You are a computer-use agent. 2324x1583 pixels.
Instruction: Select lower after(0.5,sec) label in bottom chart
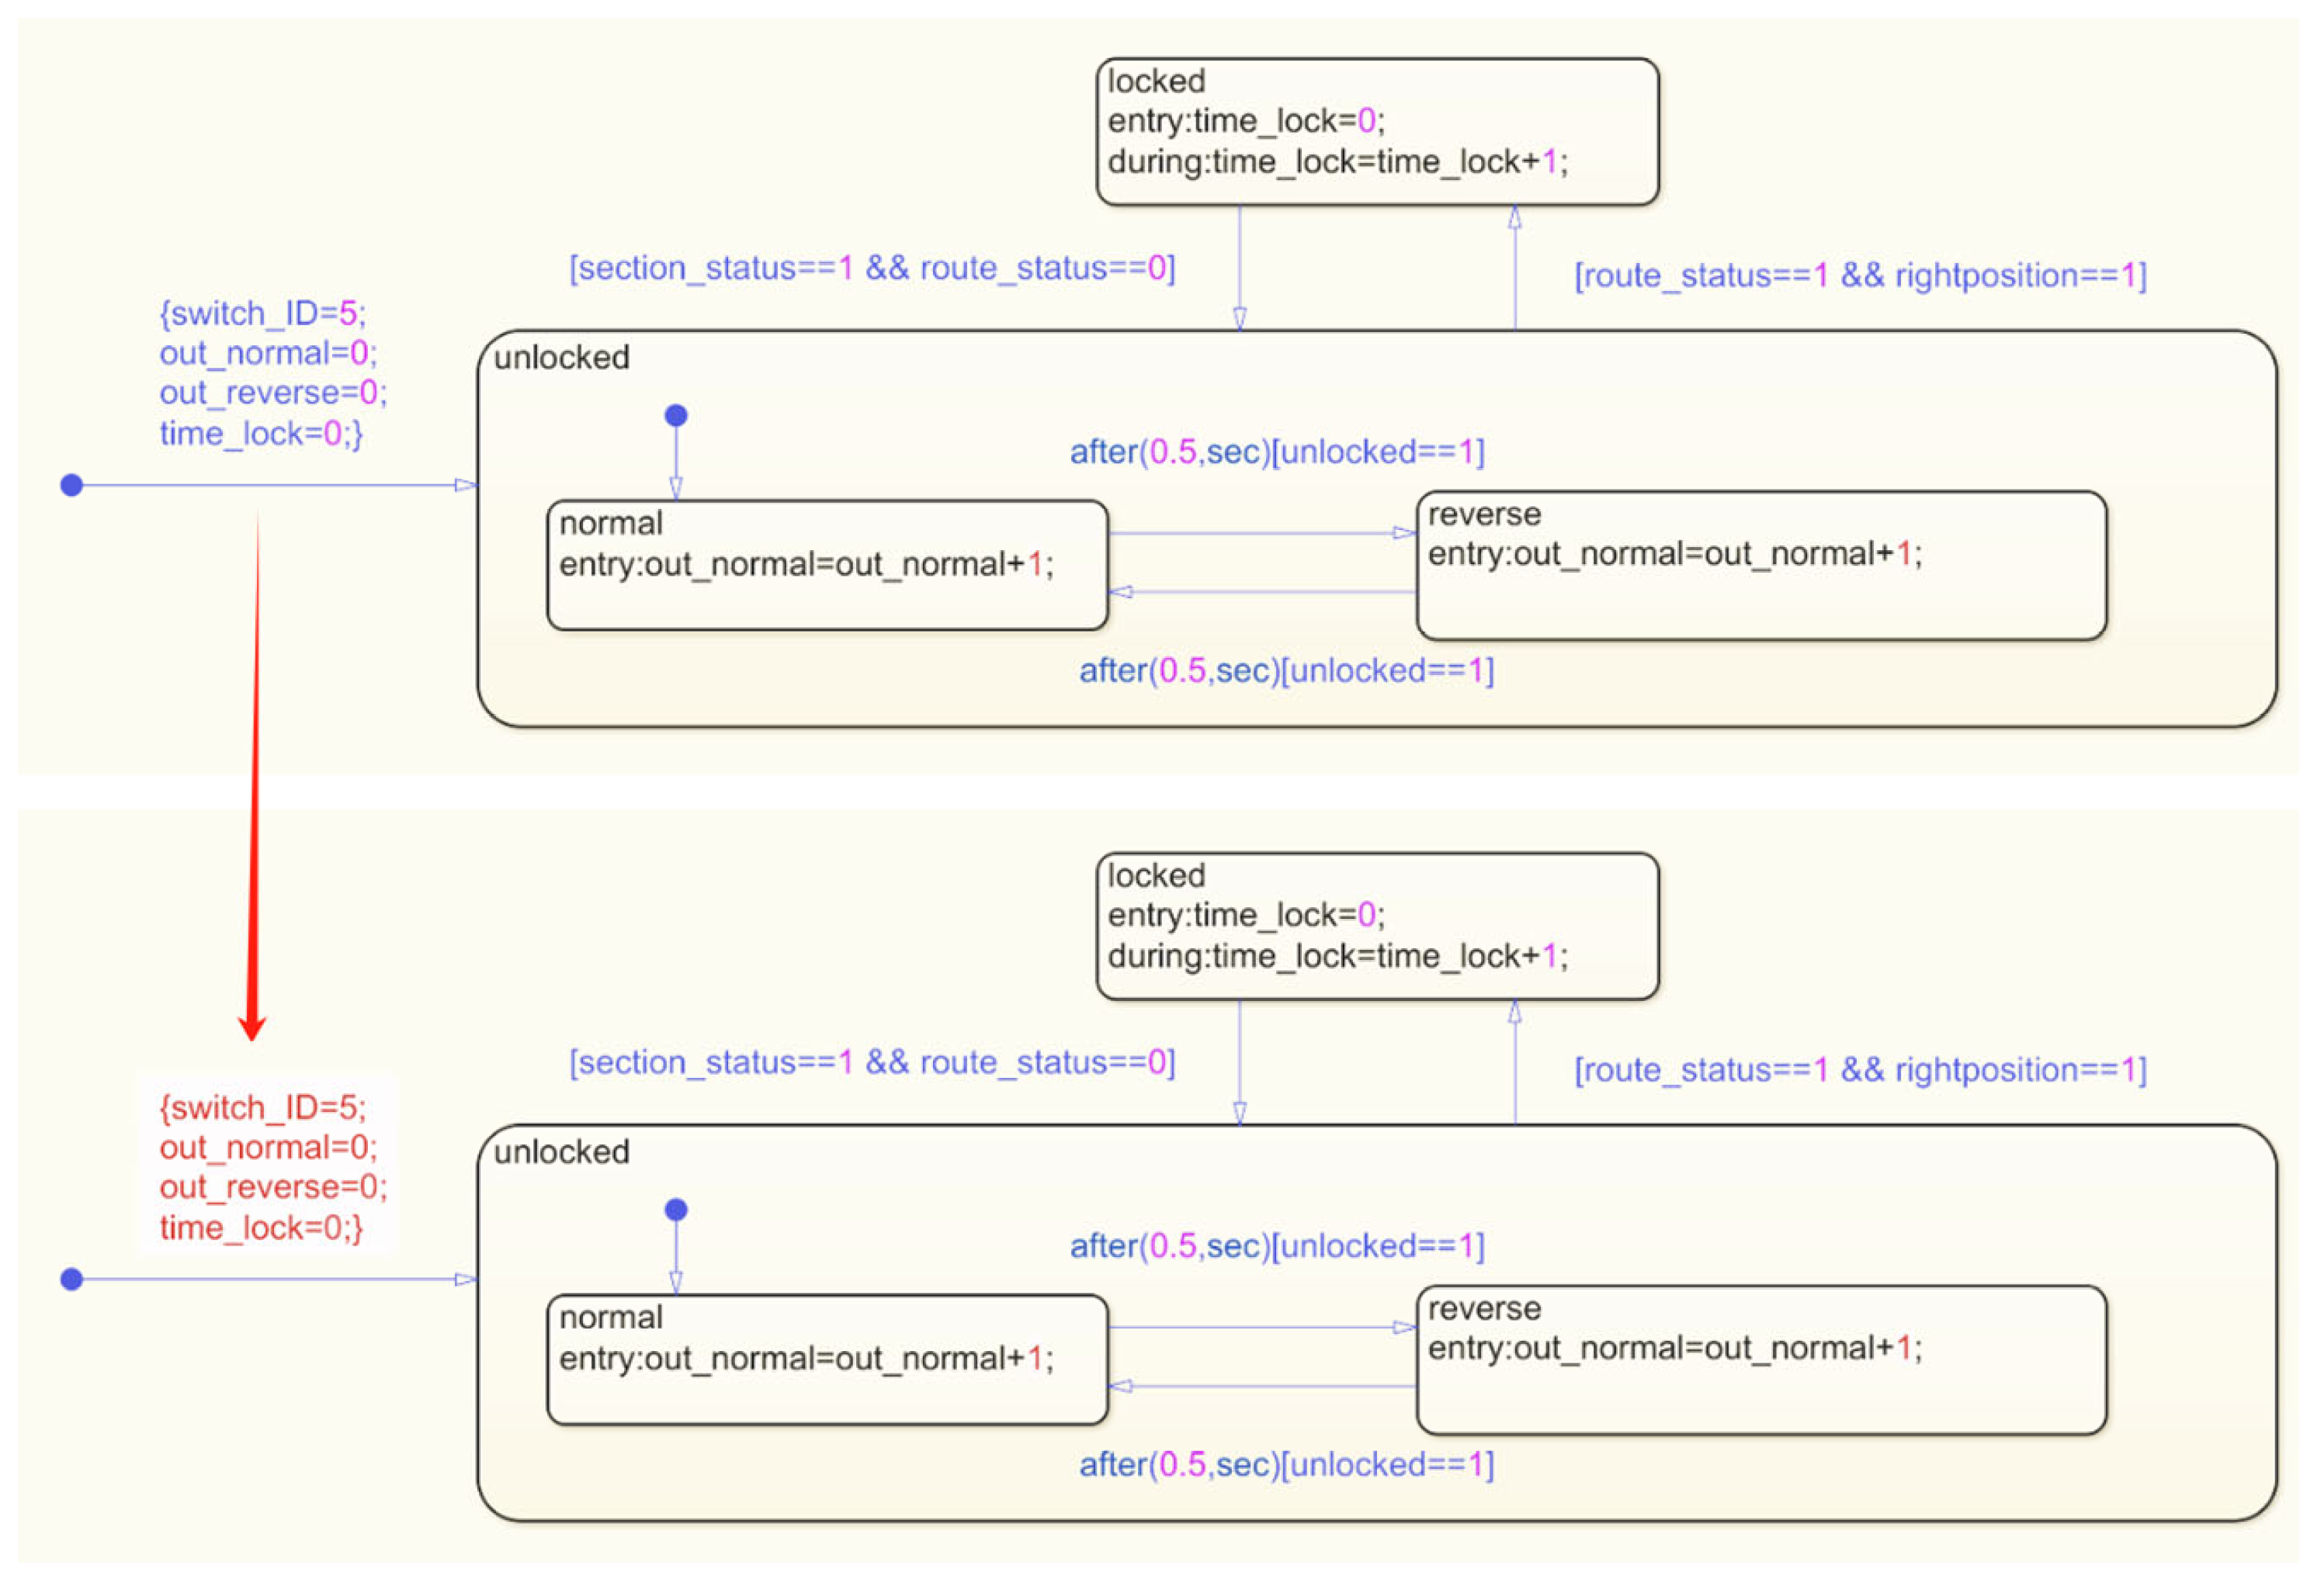tap(1286, 1465)
